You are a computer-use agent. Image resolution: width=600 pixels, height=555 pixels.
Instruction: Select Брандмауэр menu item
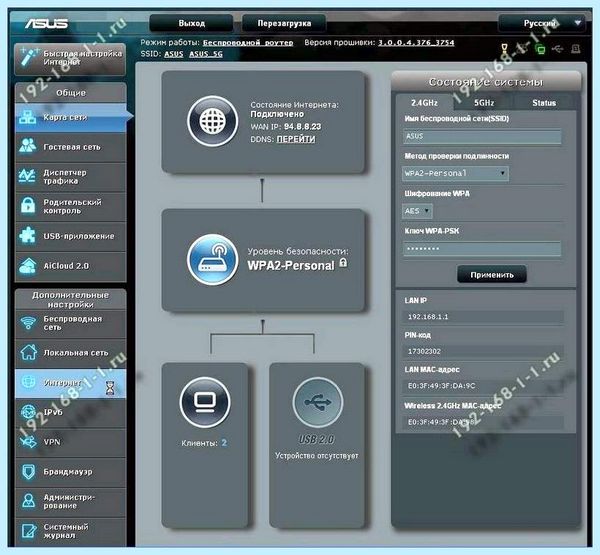pos(70,472)
